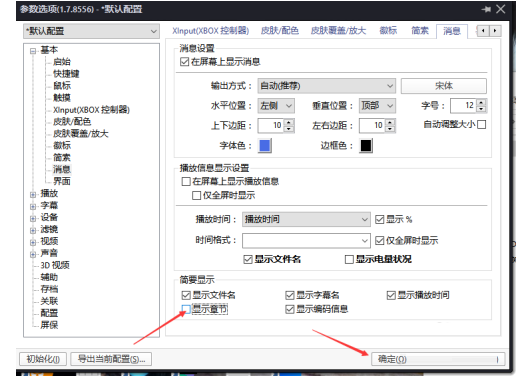520x384 pixels.
Task: Select 触摸 in the tree
Action: [x=62, y=98]
